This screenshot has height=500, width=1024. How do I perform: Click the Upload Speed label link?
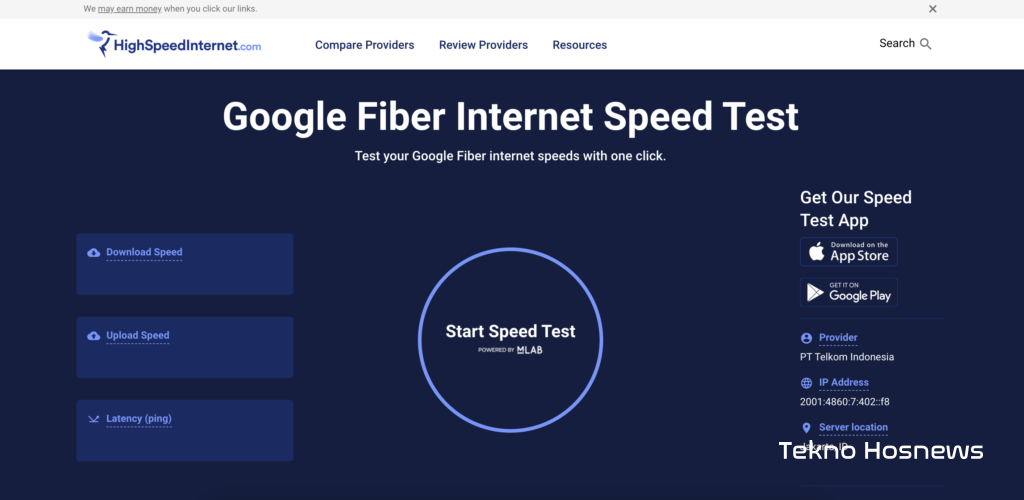138,336
